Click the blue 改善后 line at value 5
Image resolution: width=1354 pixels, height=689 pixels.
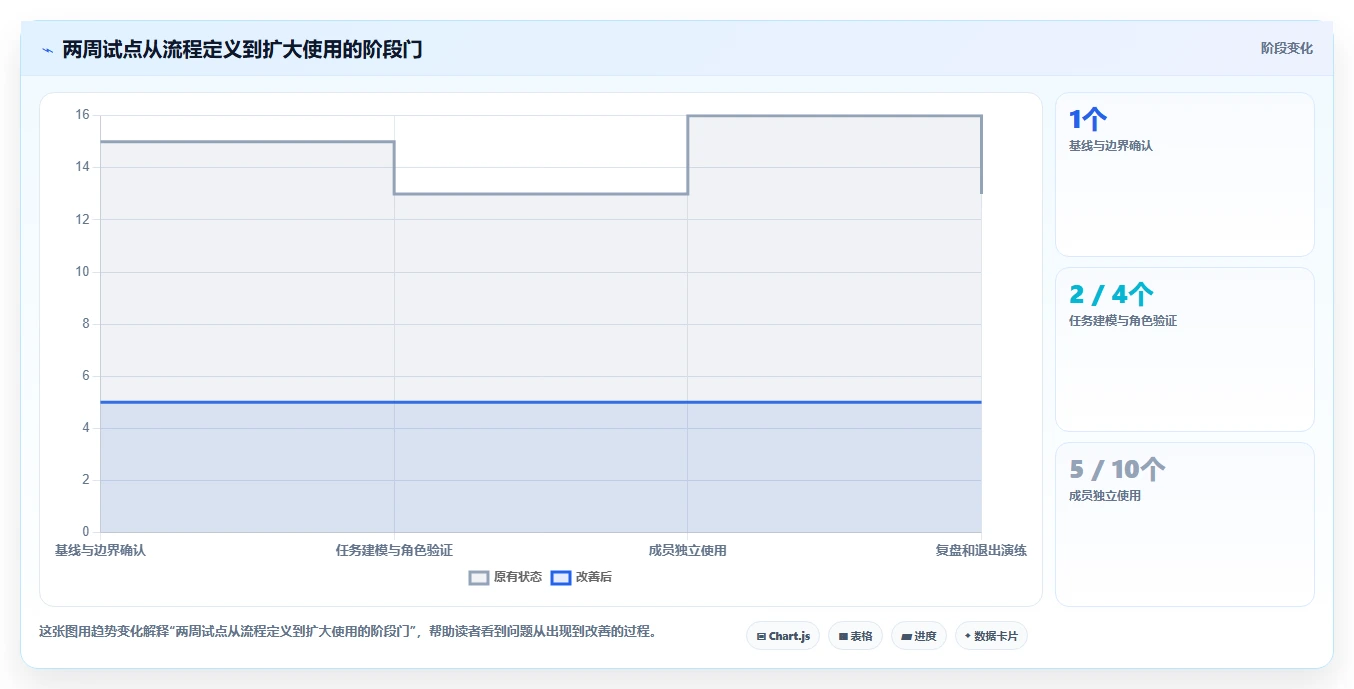point(541,402)
